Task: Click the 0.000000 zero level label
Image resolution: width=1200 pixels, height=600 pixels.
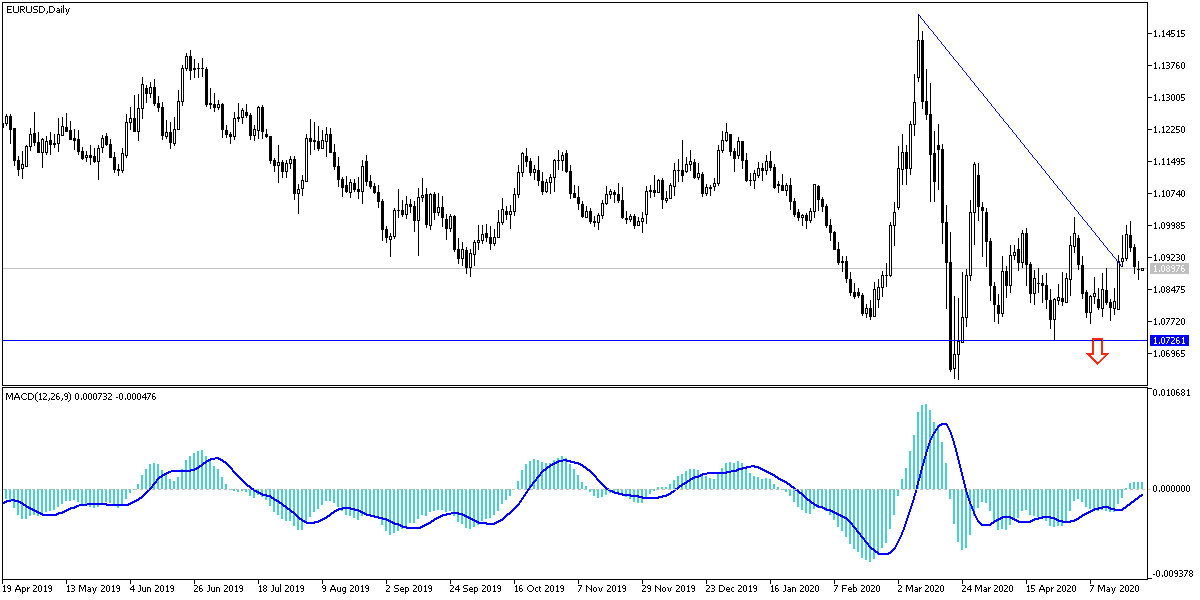Action: coord(1172,487)
